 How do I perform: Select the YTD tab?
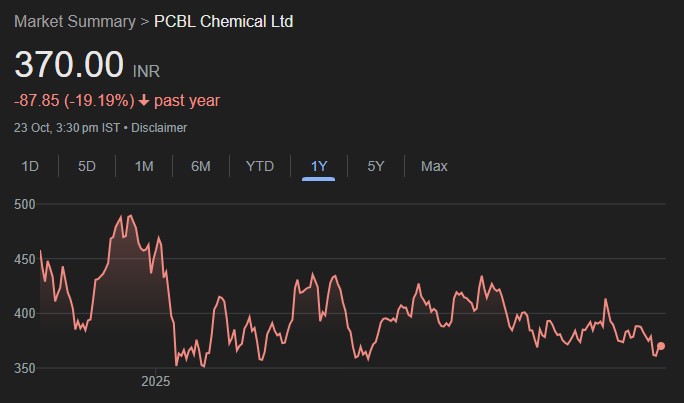tap(260, 166)
